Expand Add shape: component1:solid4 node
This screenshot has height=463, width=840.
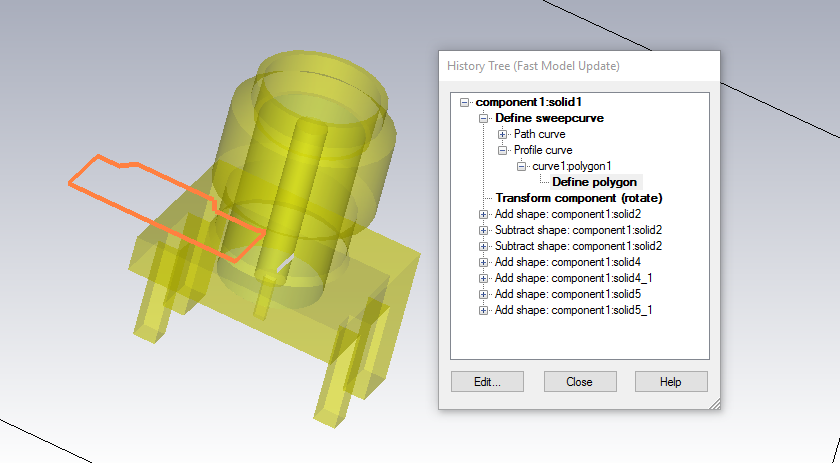tap(483, 262)
